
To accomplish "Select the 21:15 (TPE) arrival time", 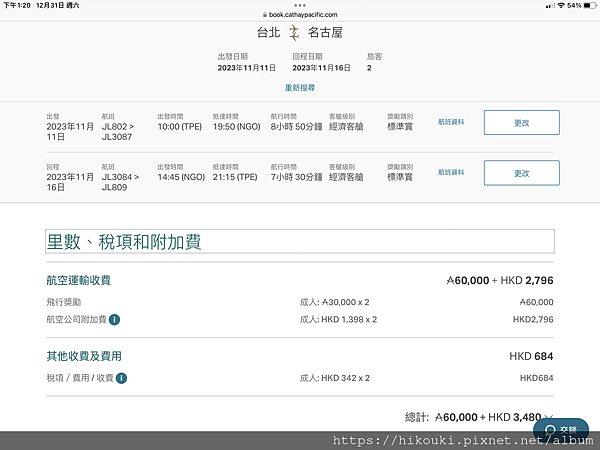I will [x=235, y=177].
